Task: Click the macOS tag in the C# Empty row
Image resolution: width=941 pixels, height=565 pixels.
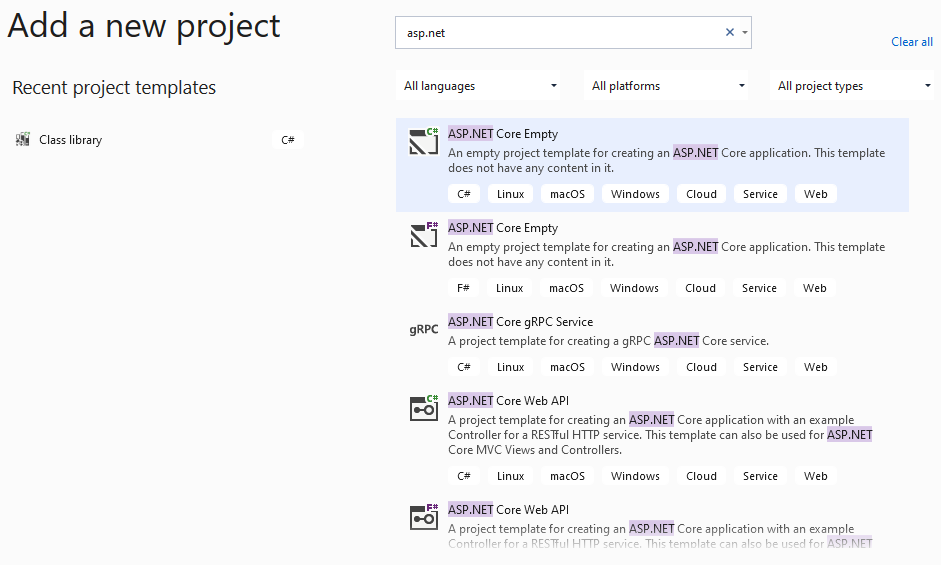Action: tap(567, 194)
